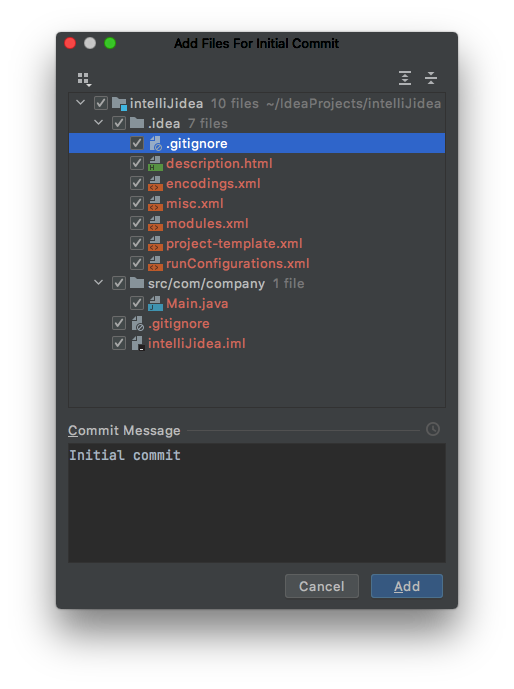The height and width of the screenshot is (689, 514).
Task: Select the Main.java file name
Action: point(197,303)
